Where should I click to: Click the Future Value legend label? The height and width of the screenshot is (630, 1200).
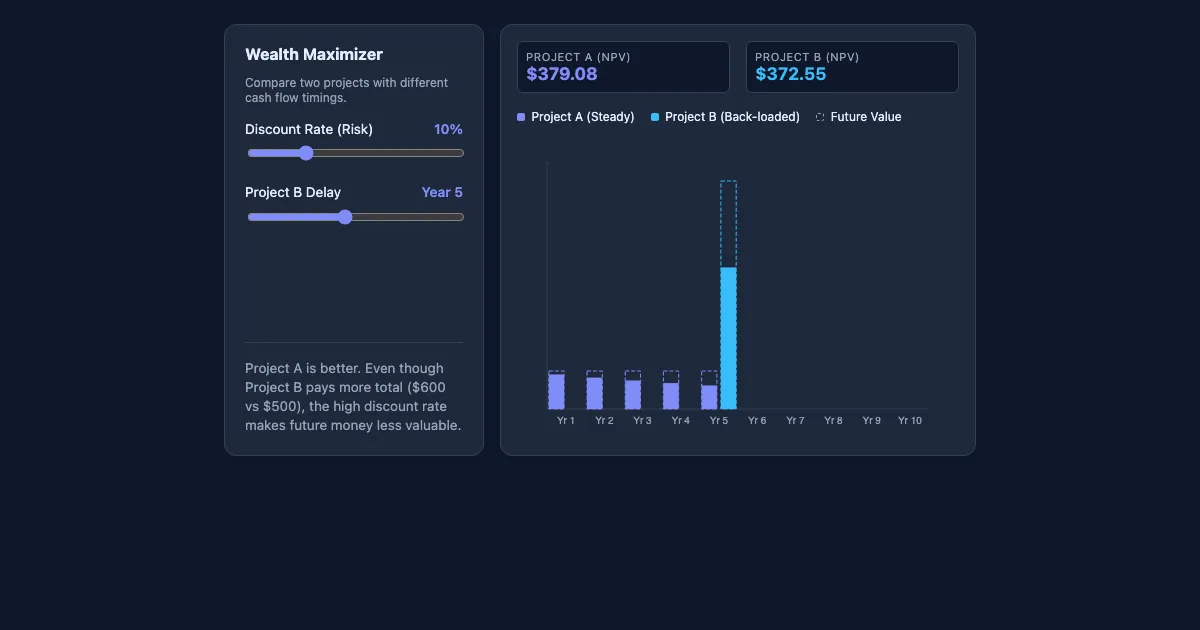(x=866, y=117)
